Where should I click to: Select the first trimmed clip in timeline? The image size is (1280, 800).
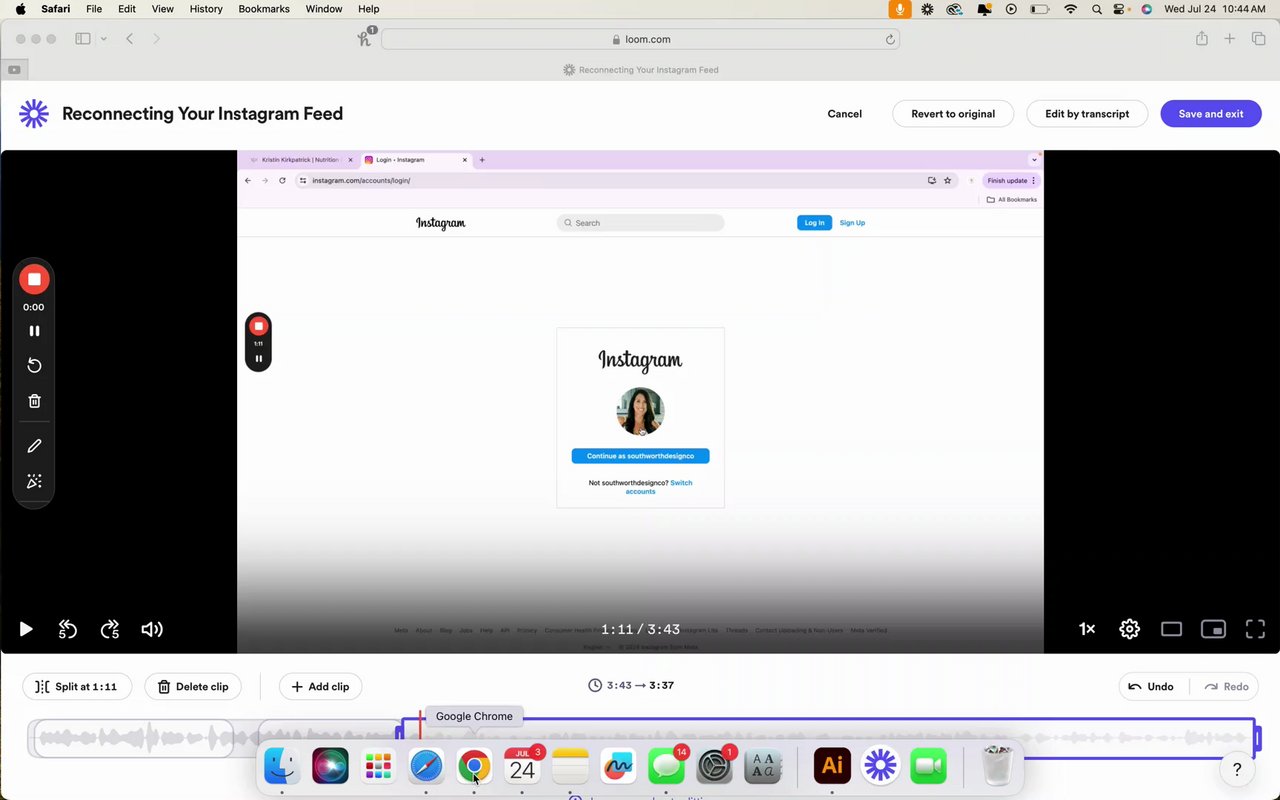pyautogui.click(x=134, y=739)
